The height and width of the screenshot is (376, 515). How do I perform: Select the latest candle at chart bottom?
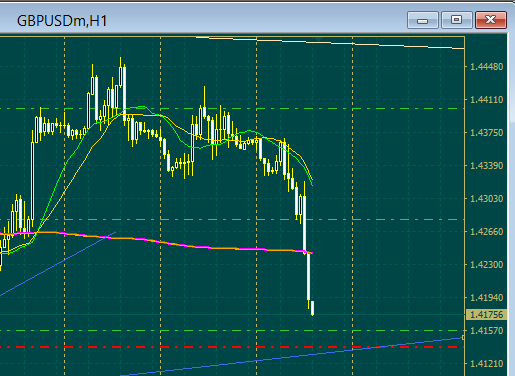coord(312,308)
